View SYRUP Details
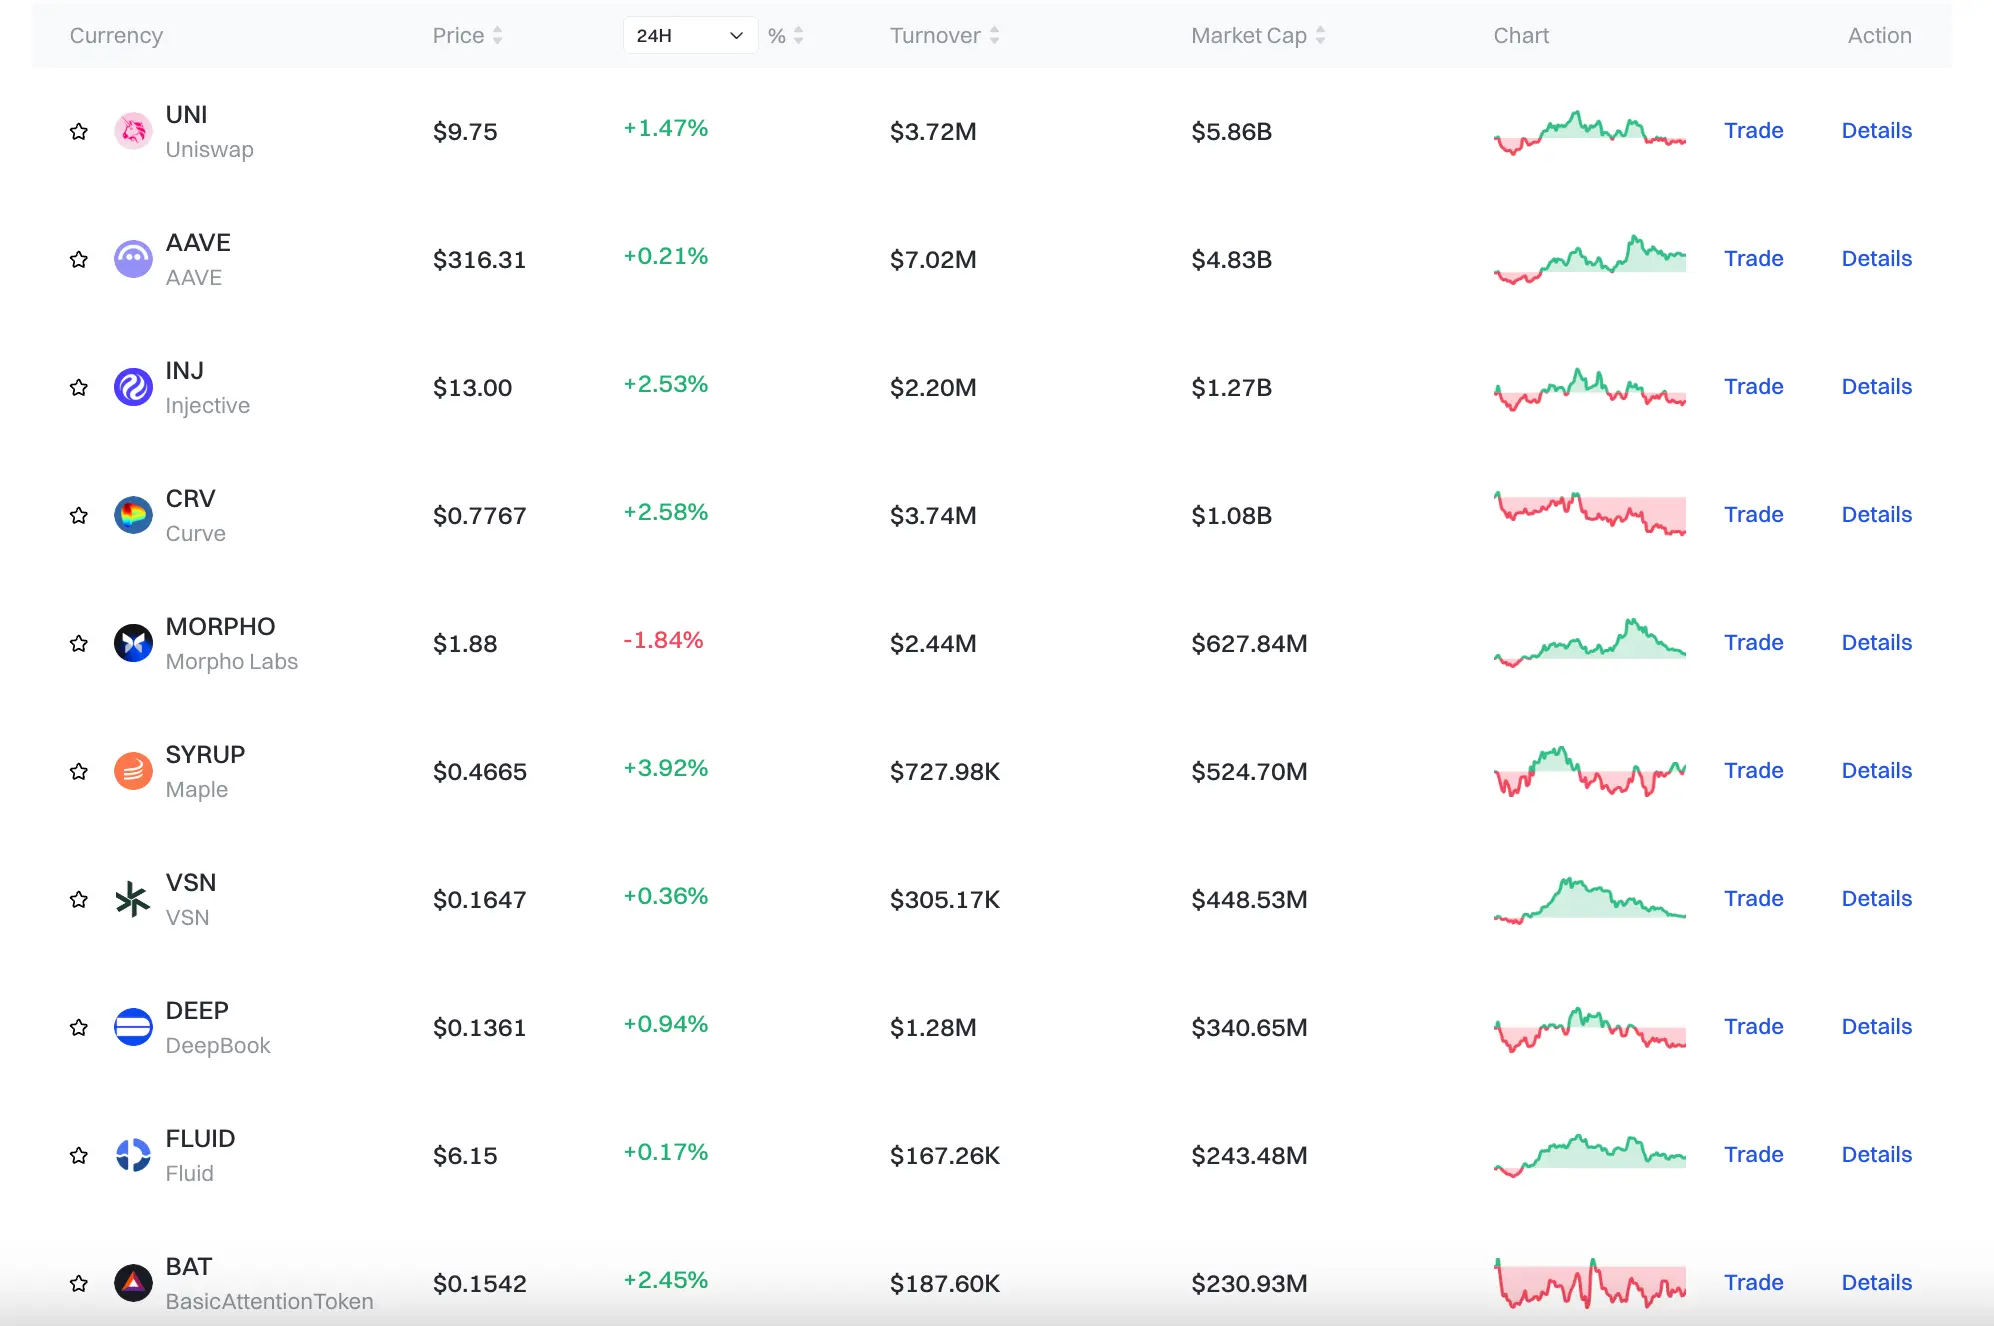1994x1326 pixels. (1876, 771)
